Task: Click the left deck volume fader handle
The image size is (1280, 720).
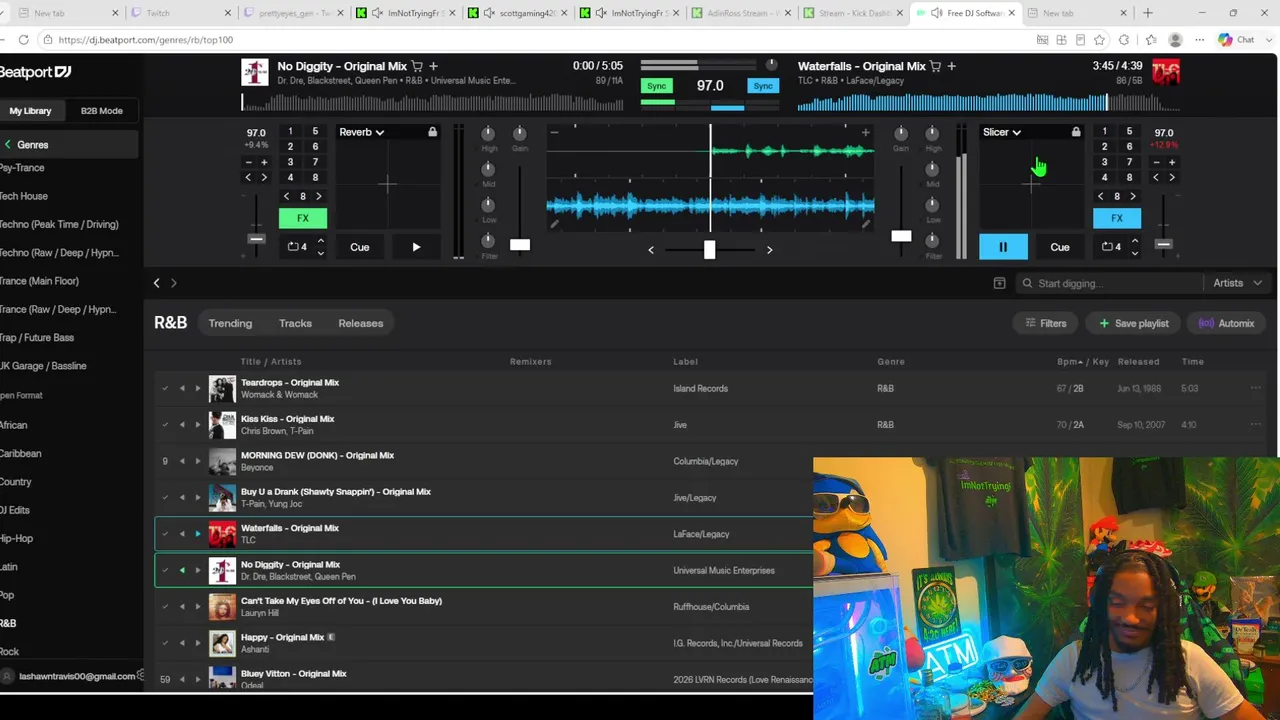Action: (x=520, y=245)
